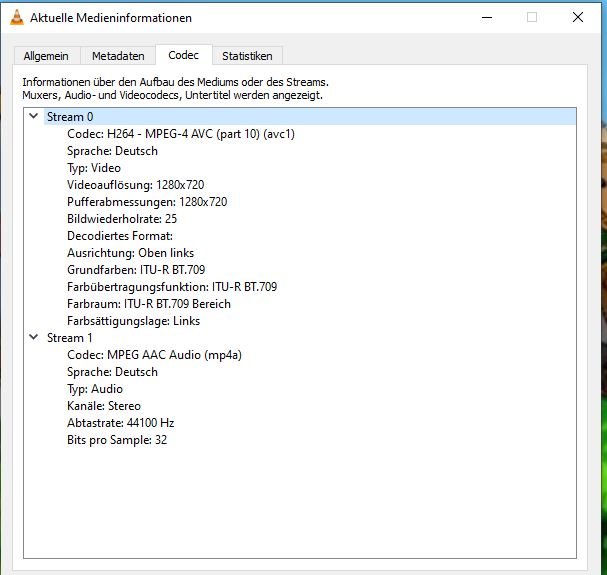
Task: Select the Abtastrate 44100 Hz row
Action: tap(120, 423)
